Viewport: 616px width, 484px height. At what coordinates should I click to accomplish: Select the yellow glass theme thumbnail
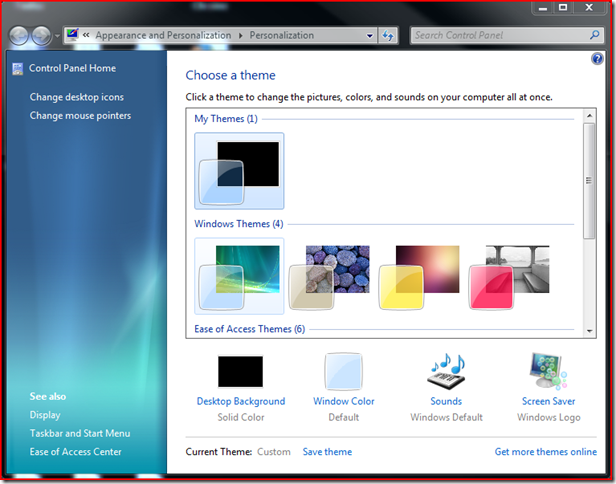click(419, 277)
